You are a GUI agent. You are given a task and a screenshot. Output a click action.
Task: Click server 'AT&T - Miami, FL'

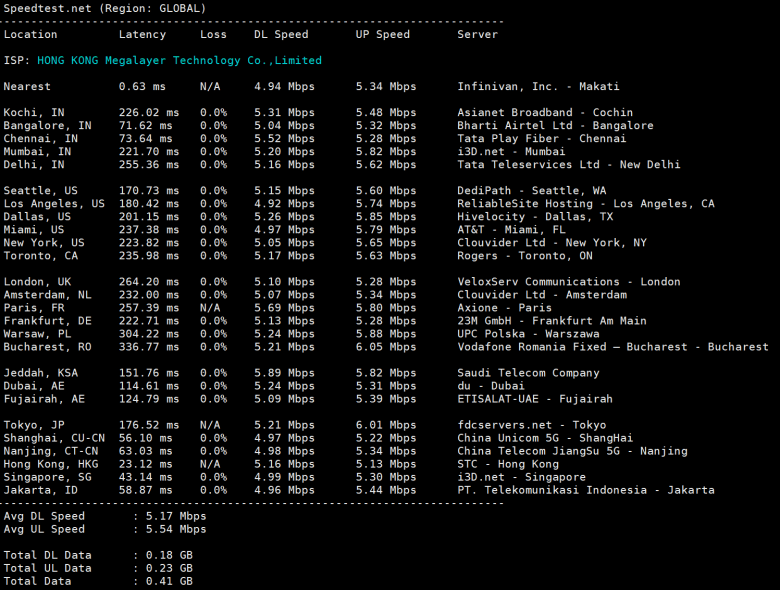coord(511,229)
